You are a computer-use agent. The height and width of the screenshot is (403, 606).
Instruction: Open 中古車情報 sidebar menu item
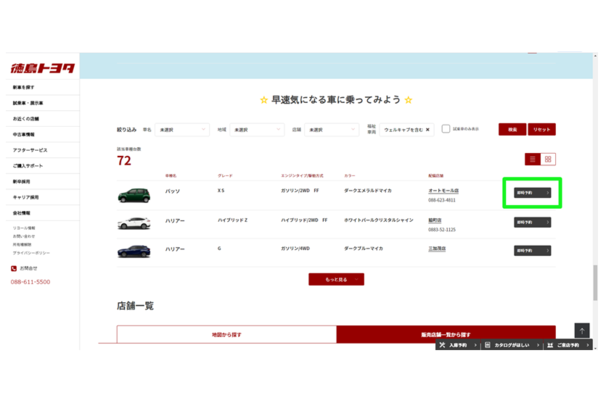24,134
